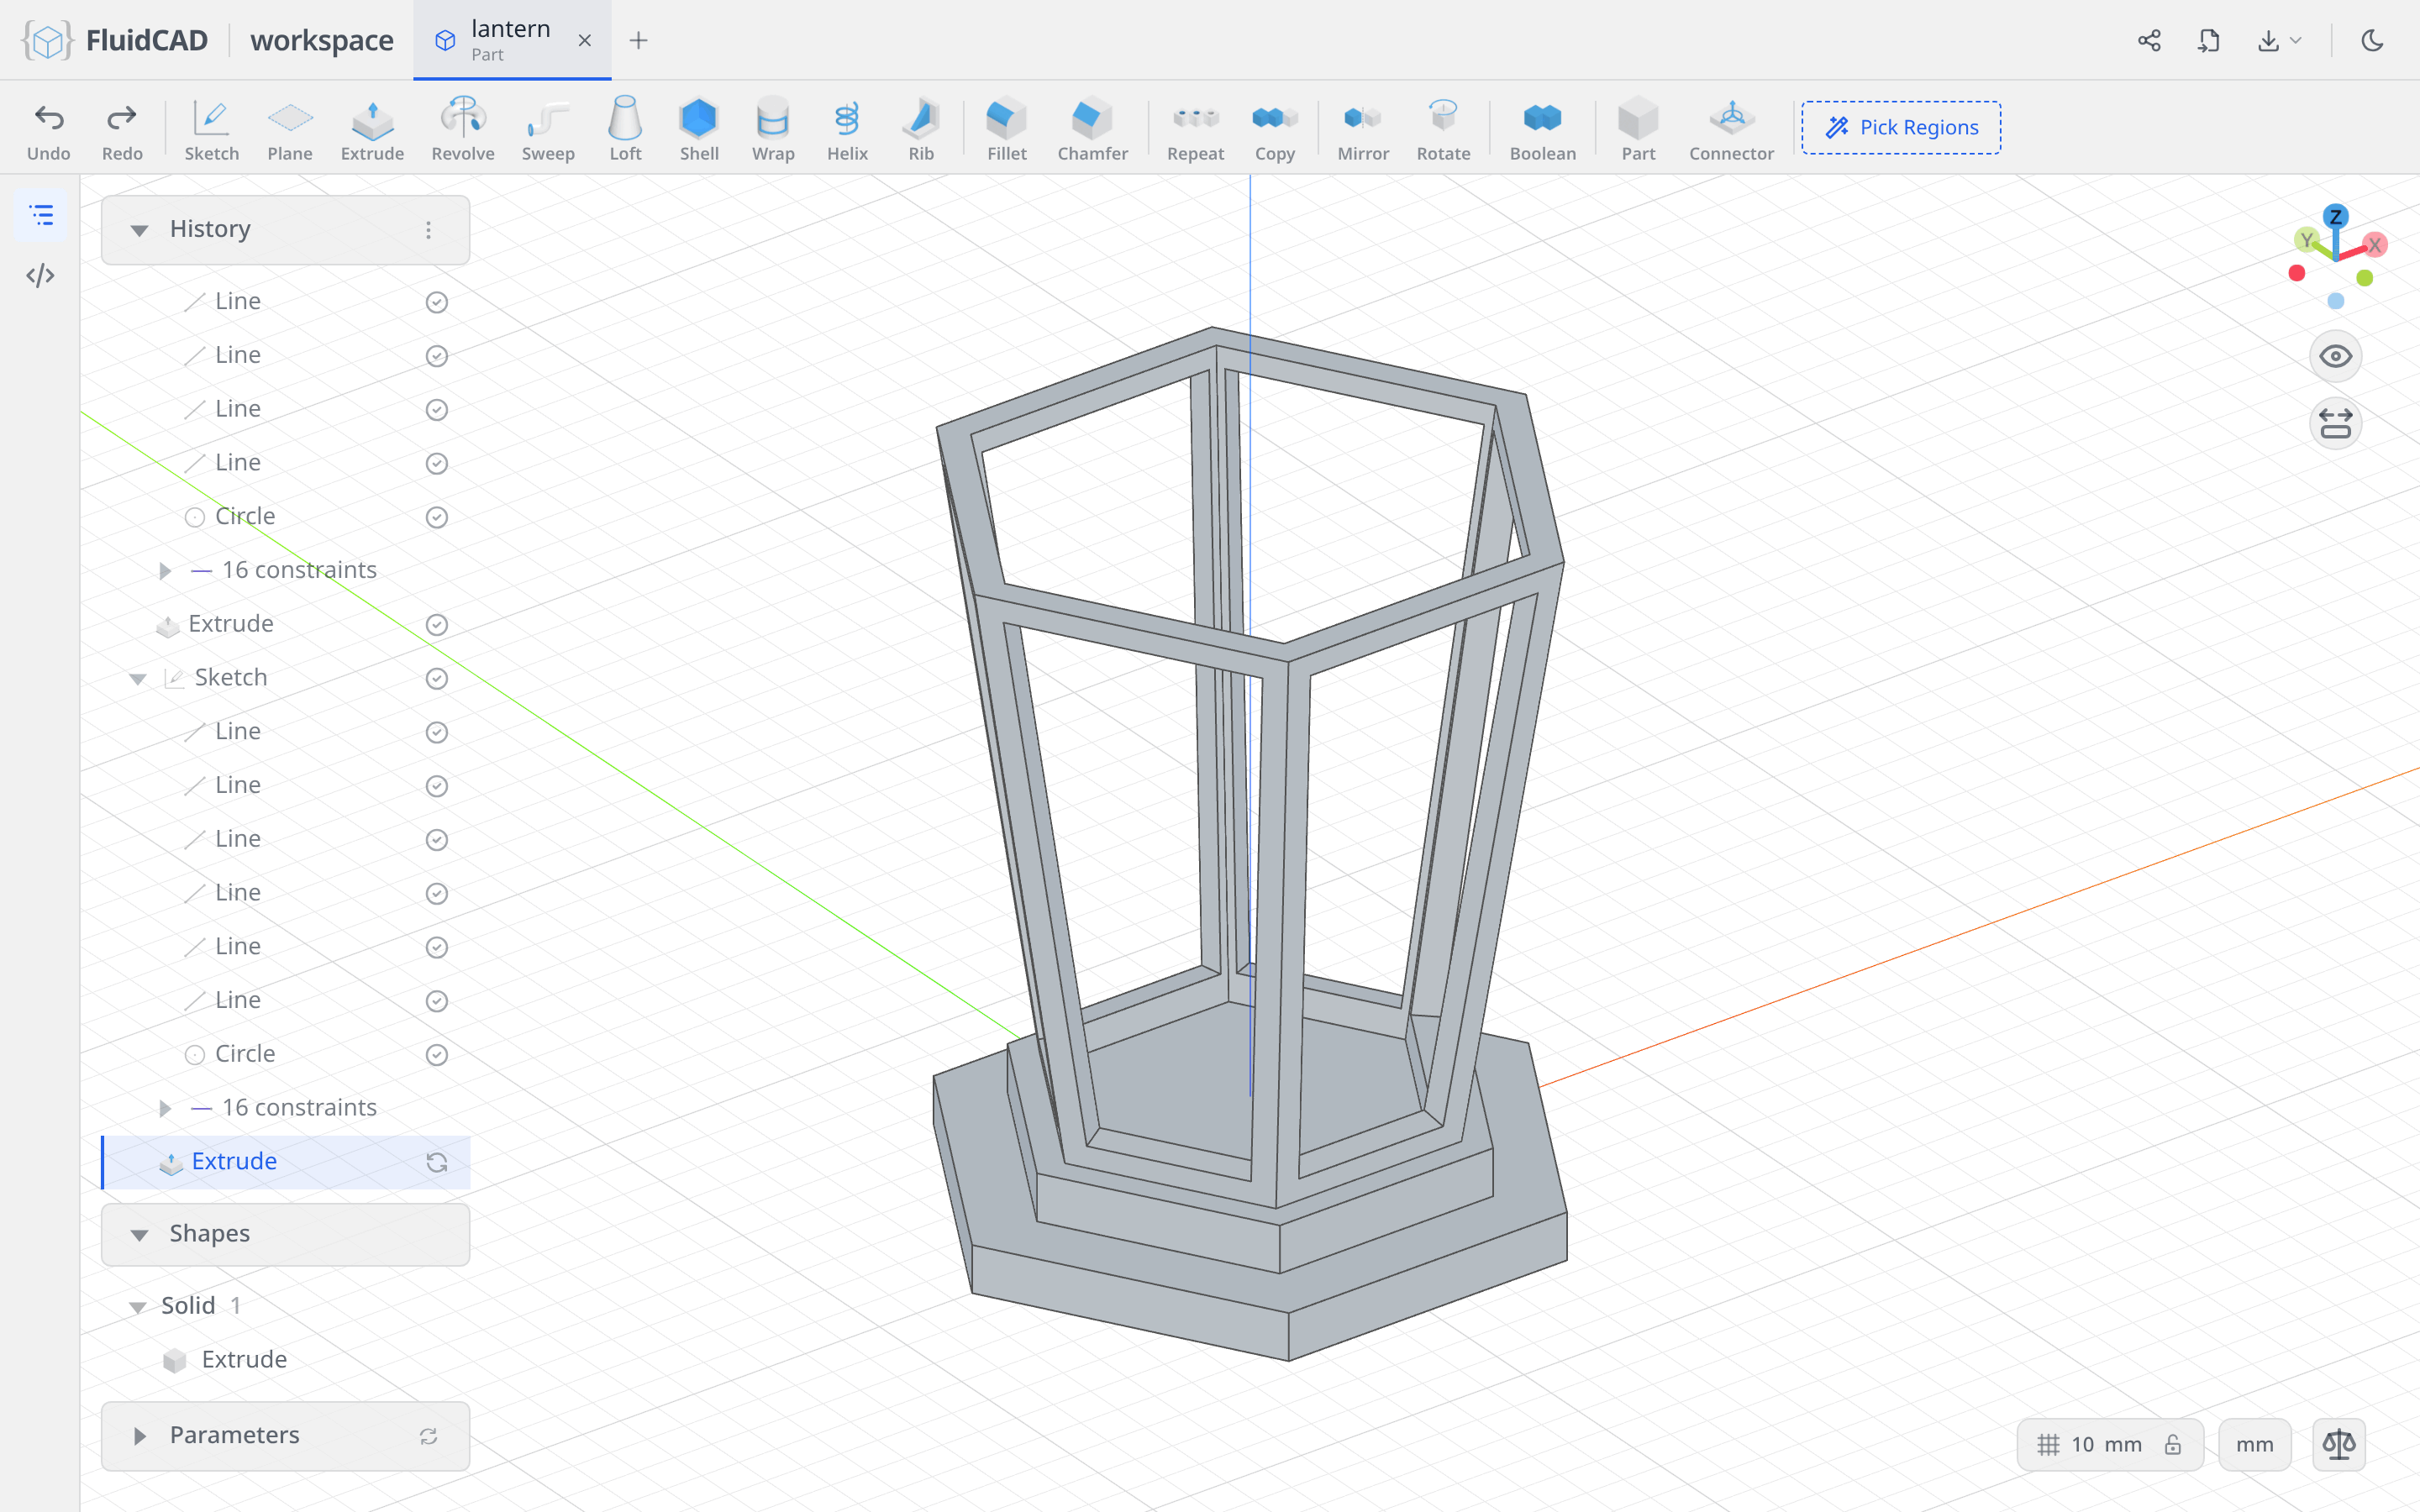Add a new tab with plus
Viewport: 2420px width, 1512px height.
pos(638,40)
